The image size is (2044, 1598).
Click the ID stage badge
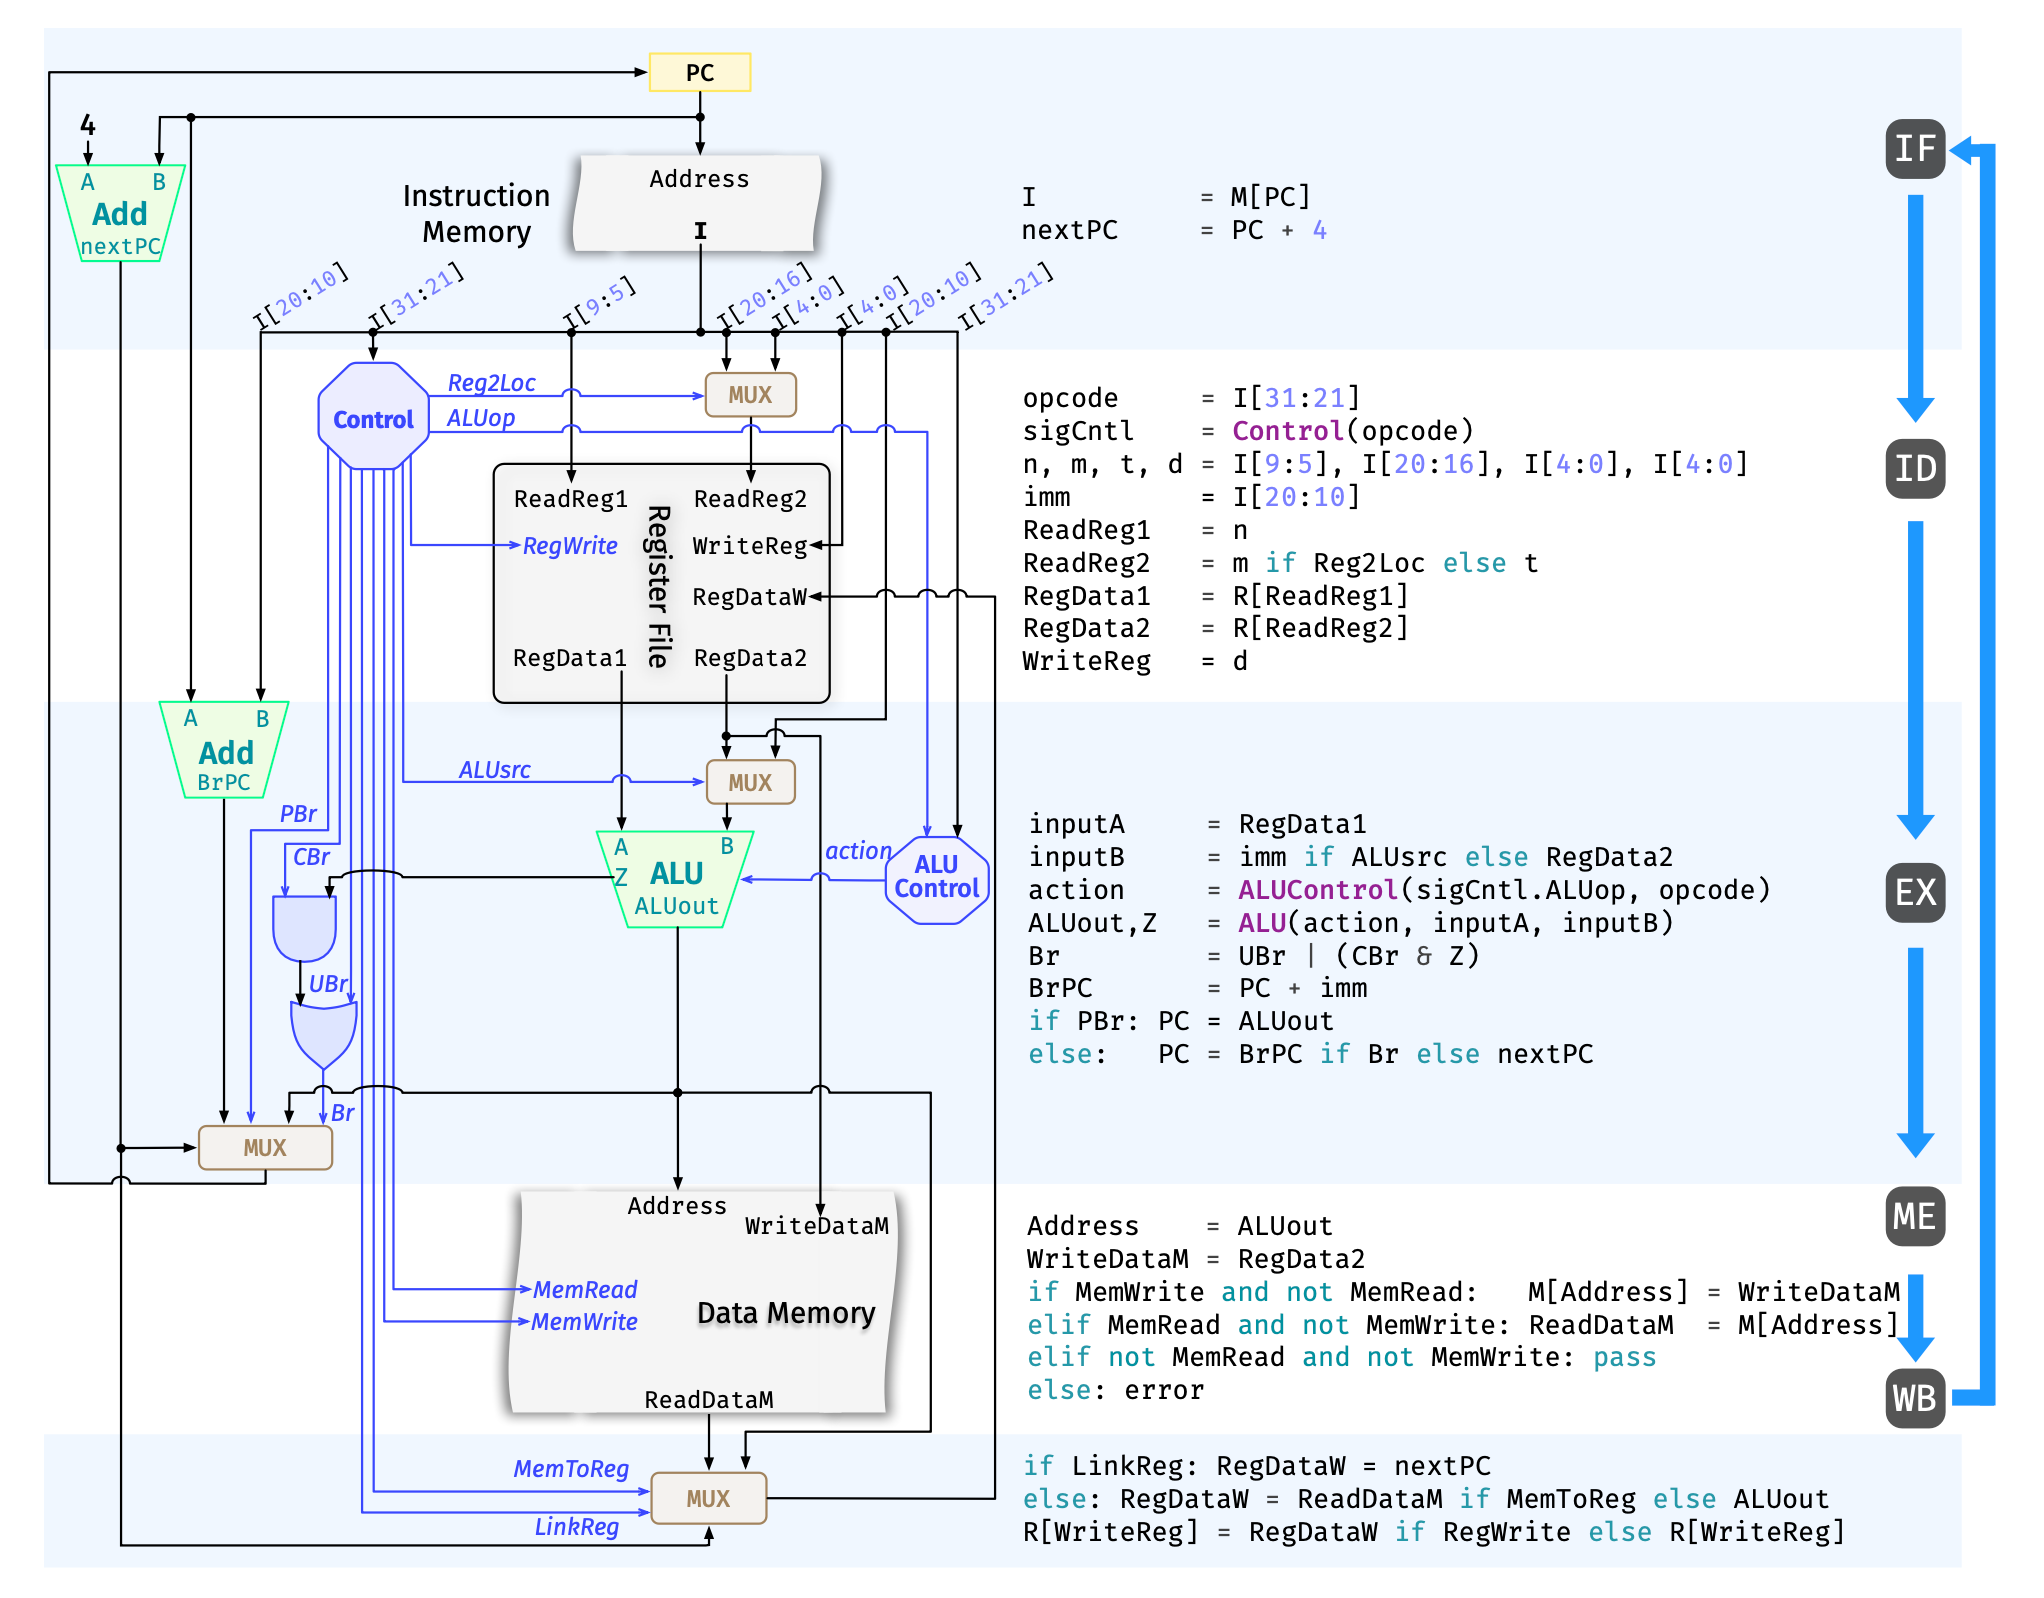point(1914,468)
